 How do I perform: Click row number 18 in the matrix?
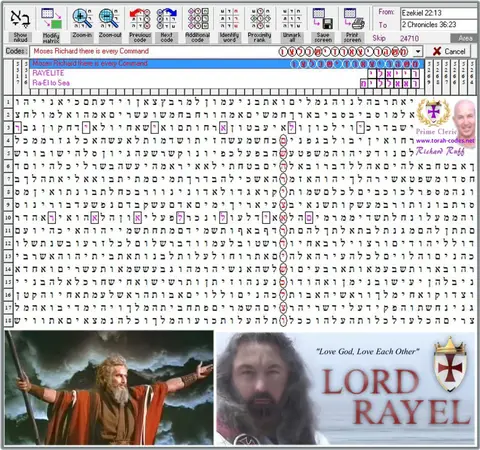tap(8, 320)
